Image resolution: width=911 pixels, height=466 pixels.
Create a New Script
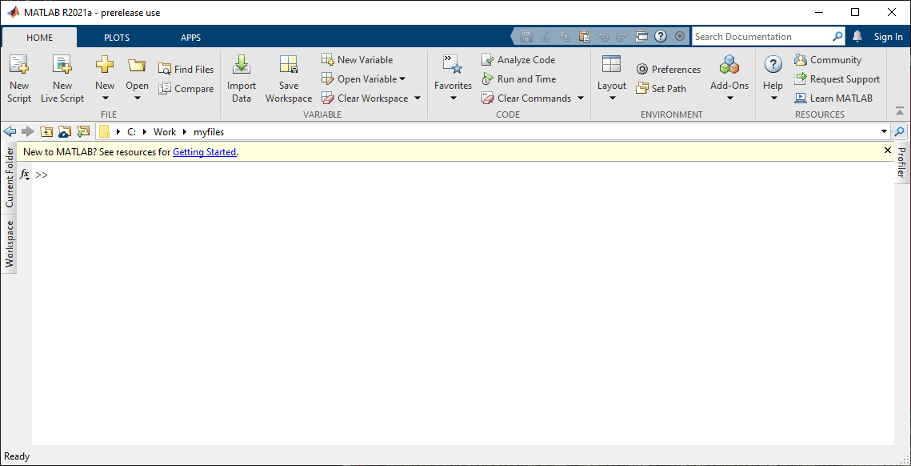(x=19, y=80)
